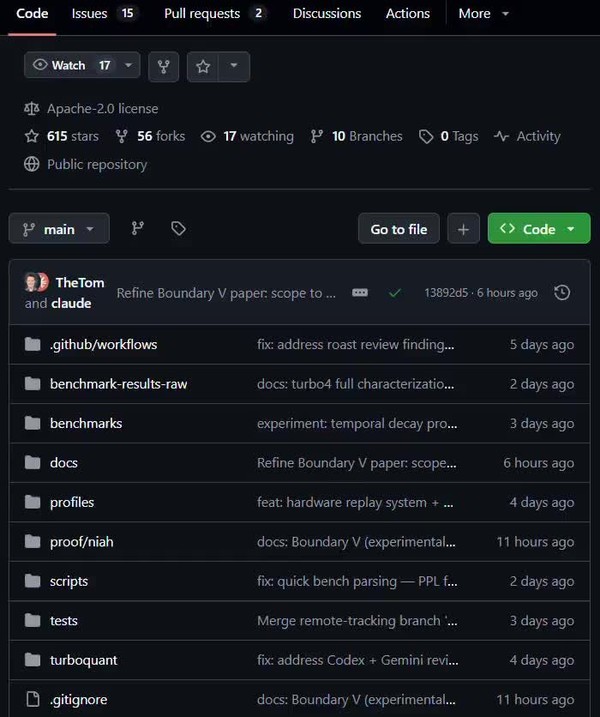
Task: Open the 10 Branches link
Action: coord(357,136)
